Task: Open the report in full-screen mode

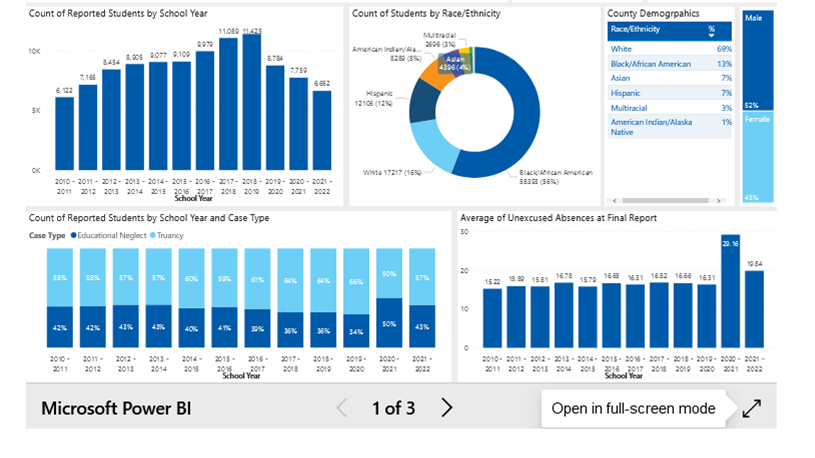Action: (750, 408)
